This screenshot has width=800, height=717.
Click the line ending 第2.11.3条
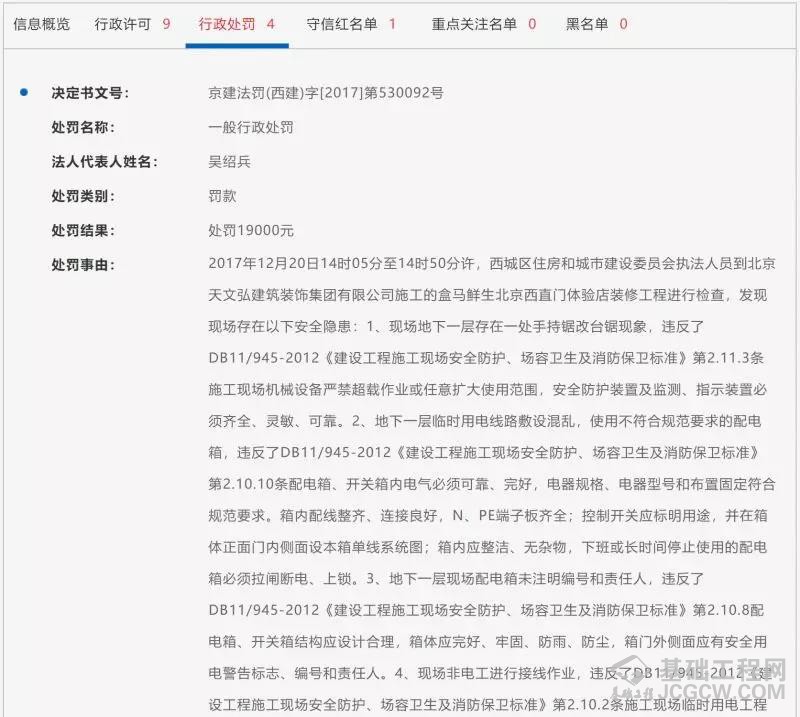tap(486, 358)
